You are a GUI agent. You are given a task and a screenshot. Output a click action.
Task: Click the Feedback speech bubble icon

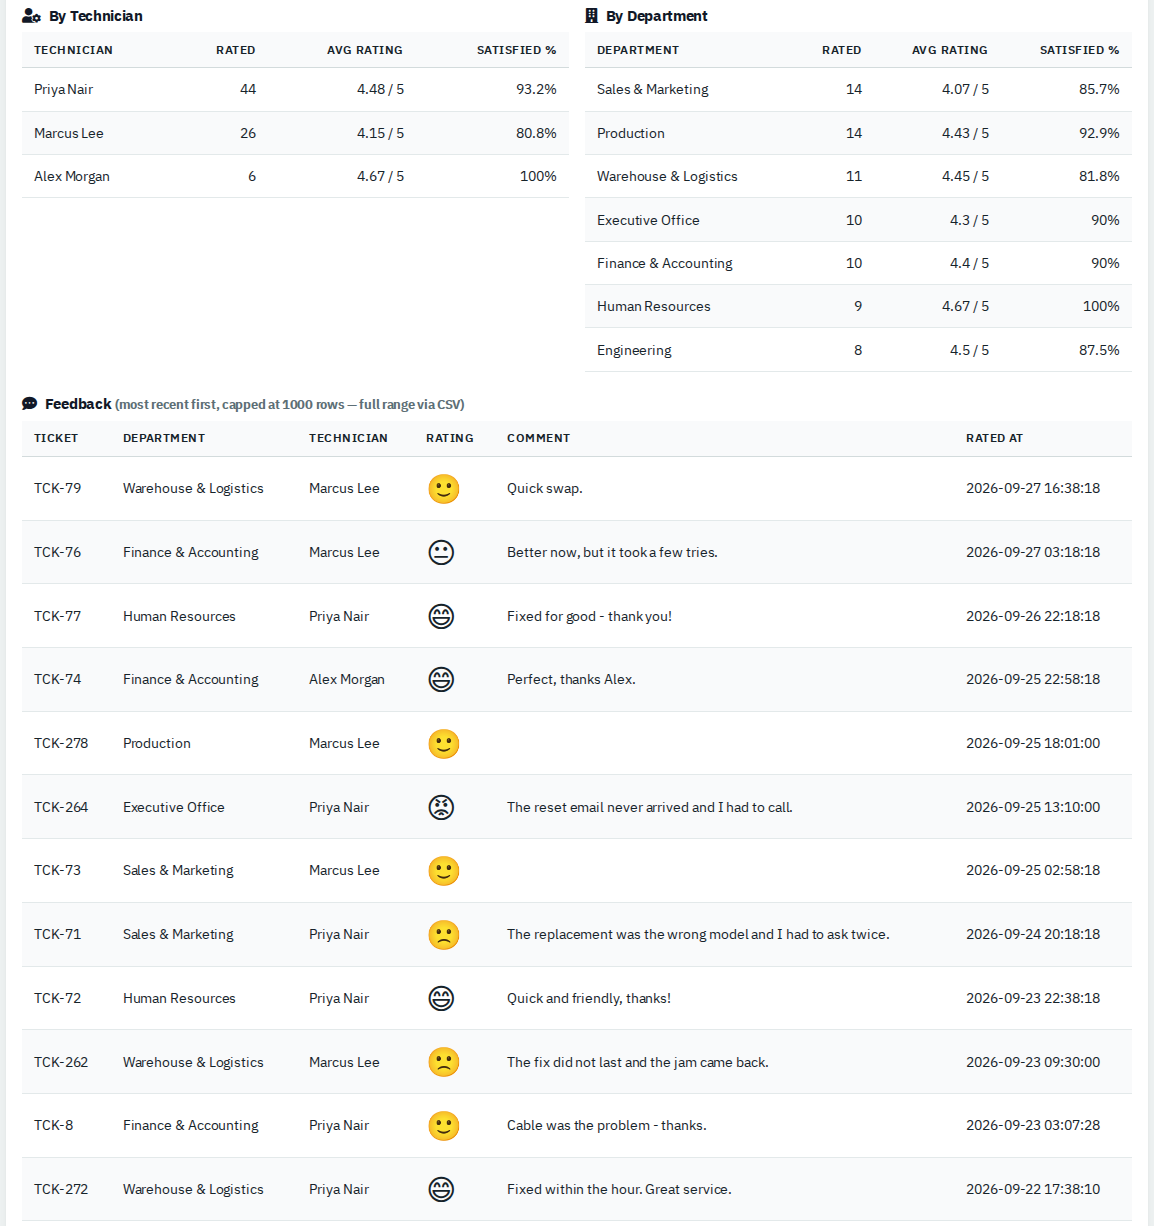(x=30, y=404)
